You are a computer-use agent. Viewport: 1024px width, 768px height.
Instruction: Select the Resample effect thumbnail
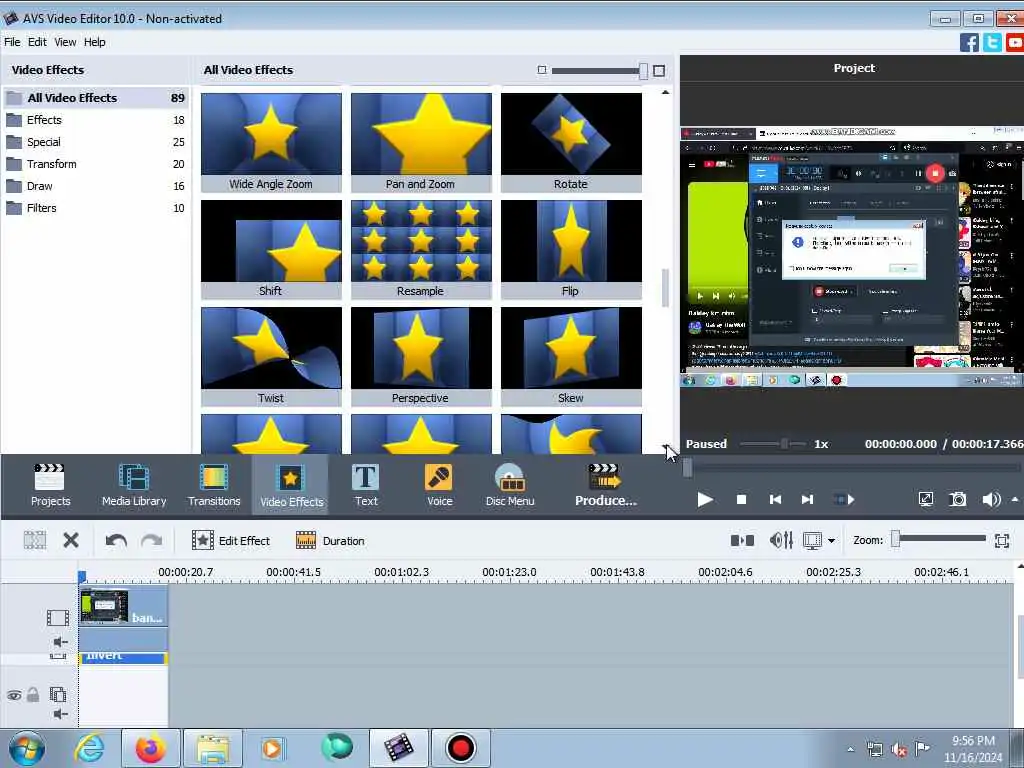coord(421,249)
